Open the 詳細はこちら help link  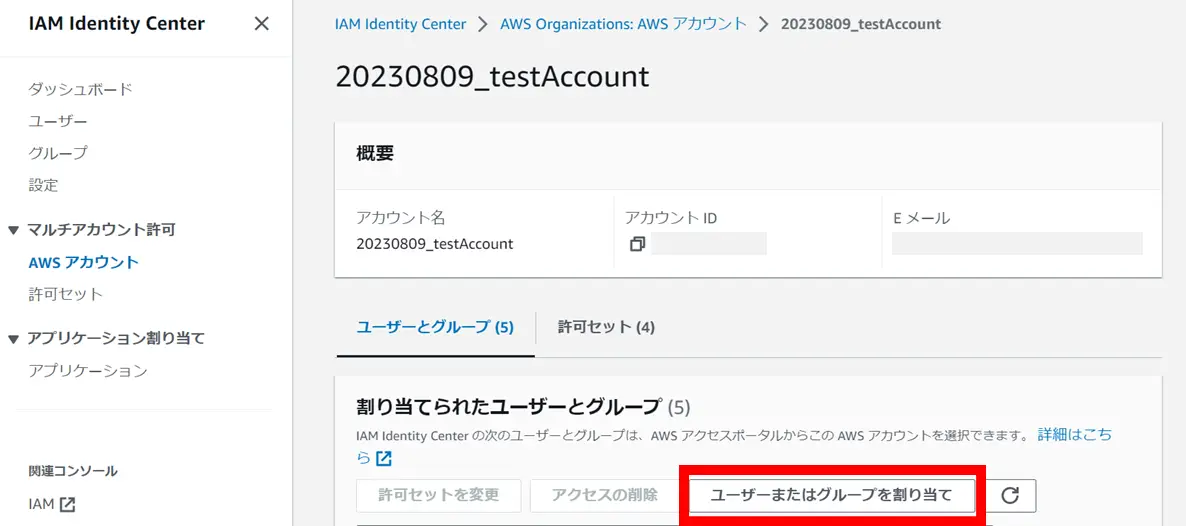1075,435
